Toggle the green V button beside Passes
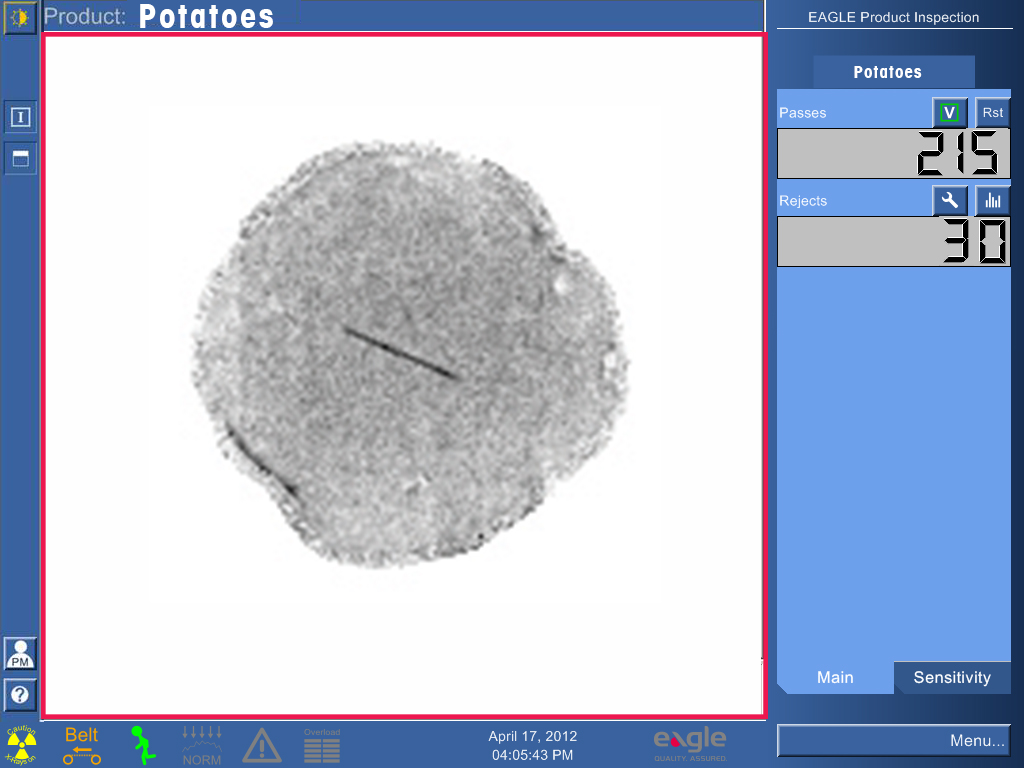Screen dimensions: 1024x768 pyautogui.click(x=949, y=113)
